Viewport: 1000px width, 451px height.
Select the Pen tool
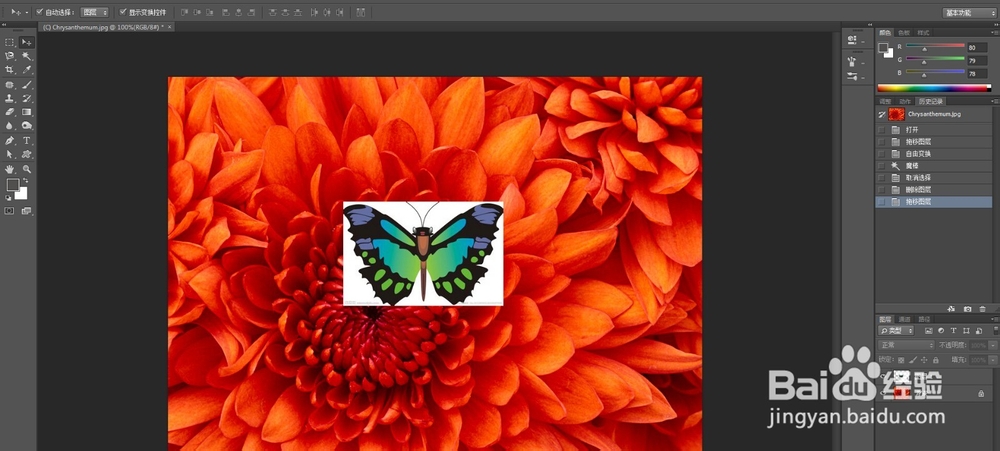tap(10, 140)
